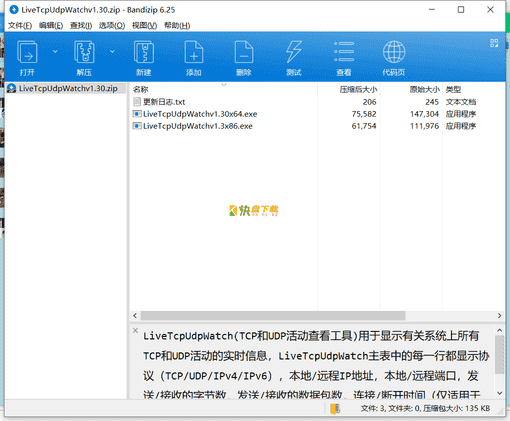Click the archive icon in status bar
Viewport: 510px width, 421px height.
(x=335, y=409)
